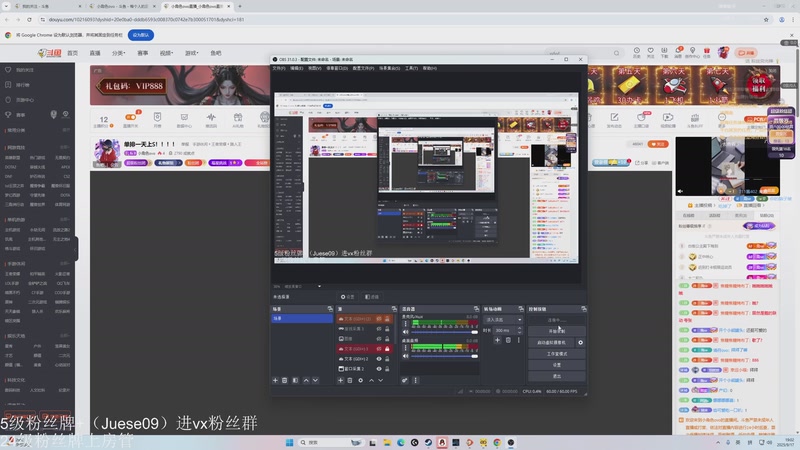Viewport: 800px width, 450px height.
Task: Adjust desktop audio volume slider
Action: click(x=444, y=356)
